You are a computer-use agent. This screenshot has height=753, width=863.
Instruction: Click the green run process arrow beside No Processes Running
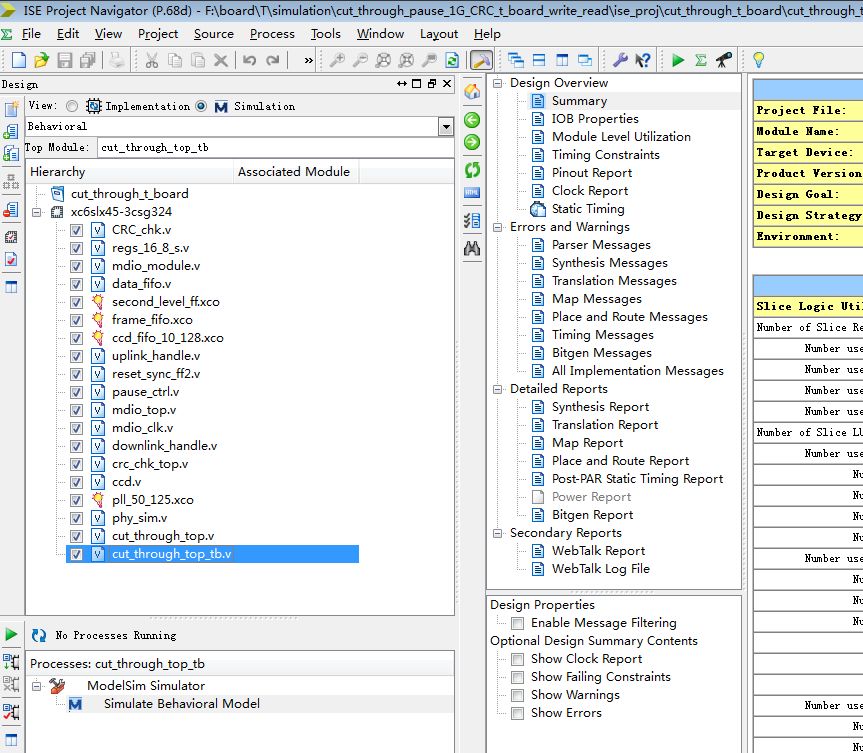10,634
